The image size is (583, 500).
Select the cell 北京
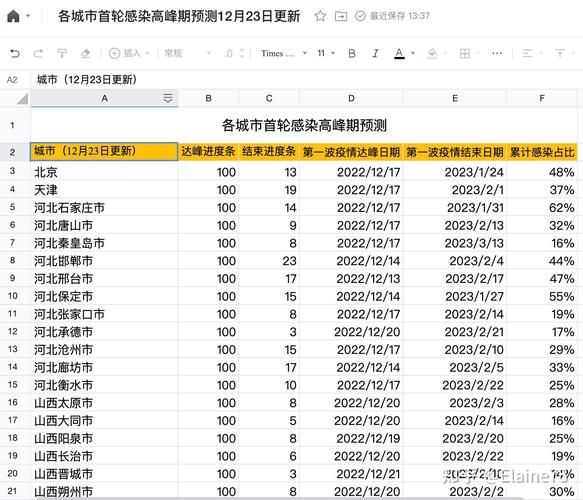pyautogui.click(x=104, y=172)
